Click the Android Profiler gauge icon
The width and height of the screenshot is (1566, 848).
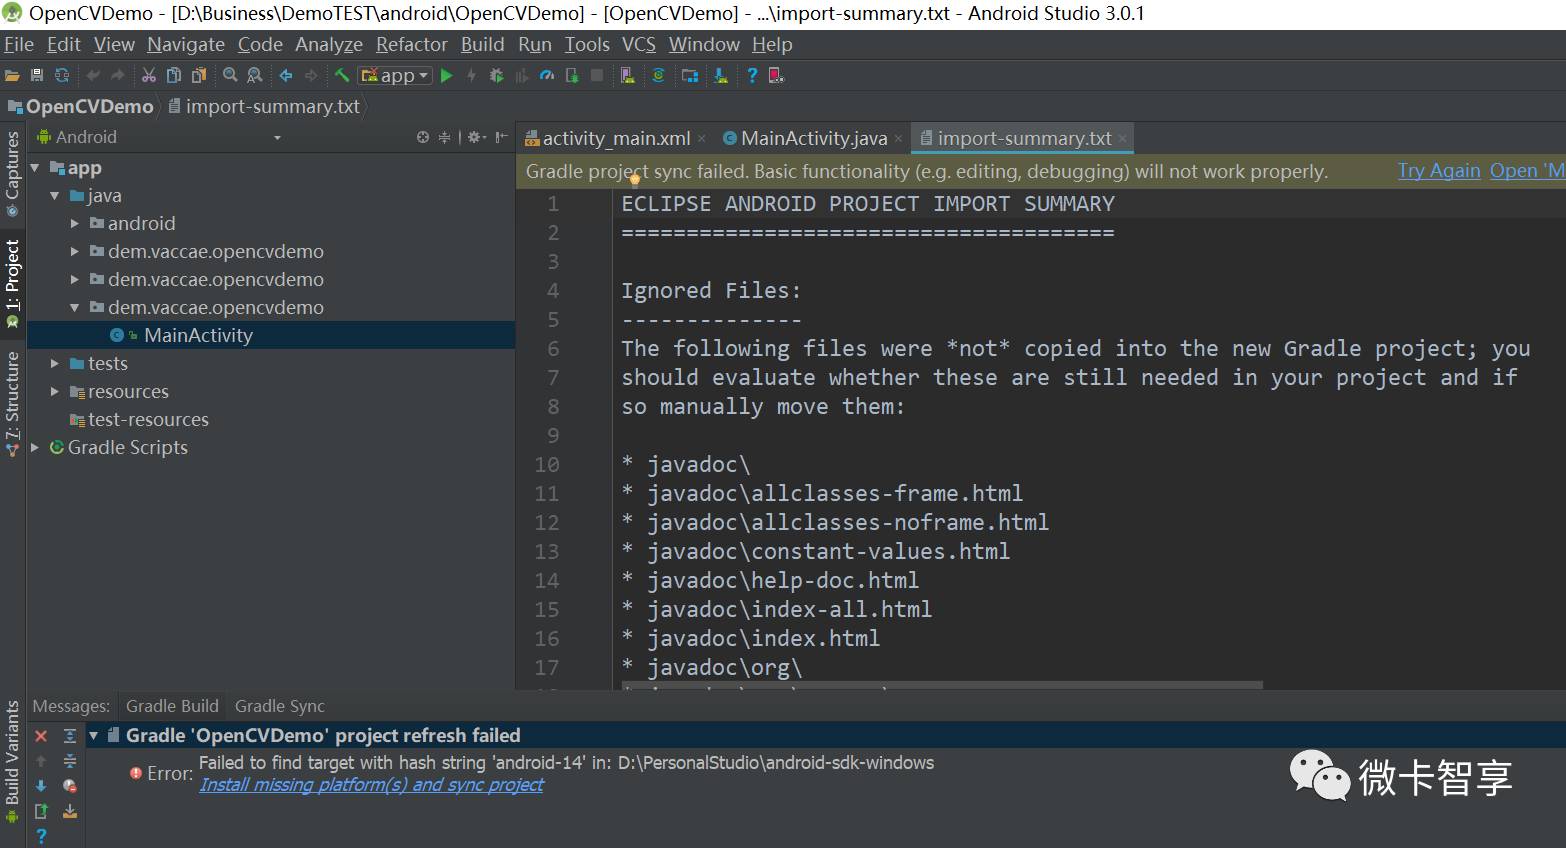tap(547, 75)
